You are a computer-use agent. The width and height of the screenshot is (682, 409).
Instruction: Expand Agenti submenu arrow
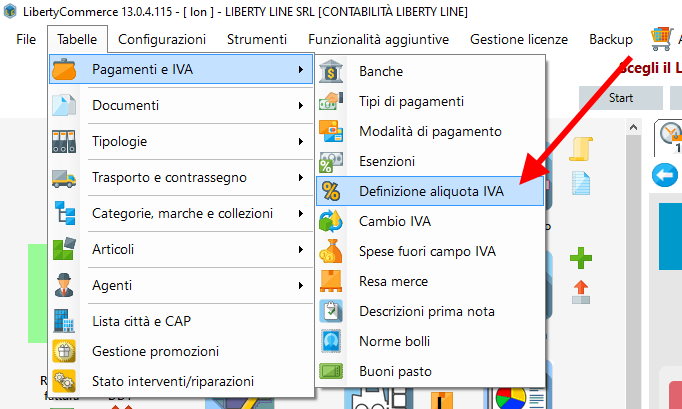[x=301, y=285]
